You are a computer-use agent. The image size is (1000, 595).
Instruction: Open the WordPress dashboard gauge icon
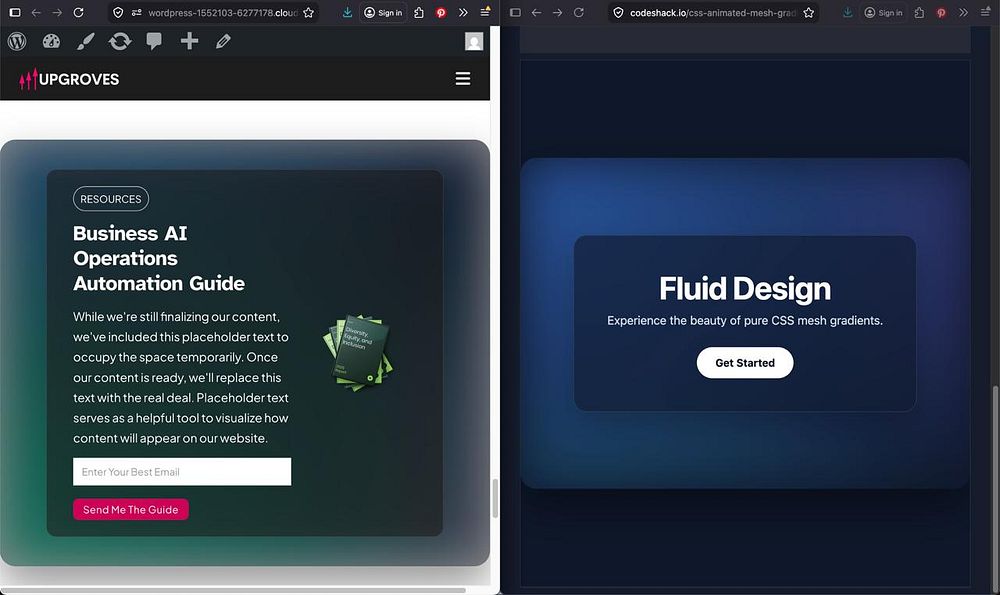[51, 41]
